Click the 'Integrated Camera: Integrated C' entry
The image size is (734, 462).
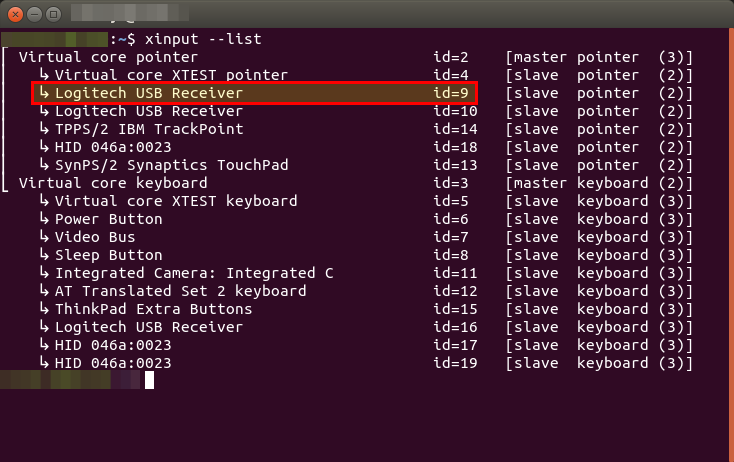click(x=194, y=273)
